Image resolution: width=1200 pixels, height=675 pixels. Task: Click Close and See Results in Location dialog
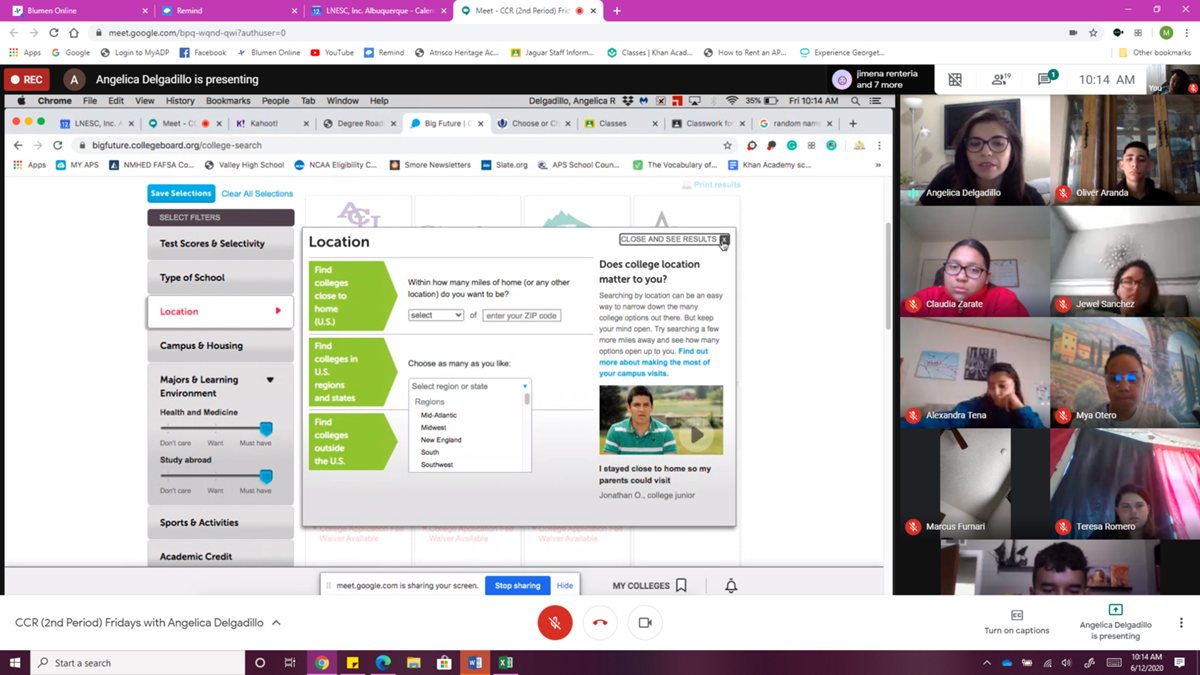coord(674,240)
